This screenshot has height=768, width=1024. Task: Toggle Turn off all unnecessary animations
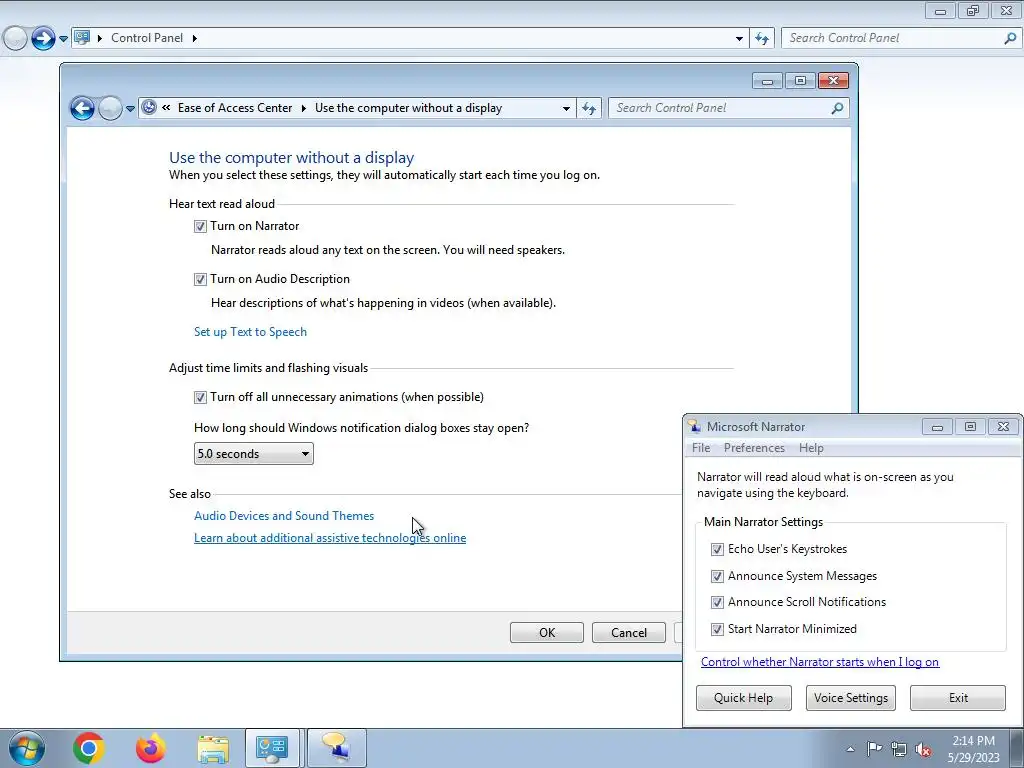(200, 397)
